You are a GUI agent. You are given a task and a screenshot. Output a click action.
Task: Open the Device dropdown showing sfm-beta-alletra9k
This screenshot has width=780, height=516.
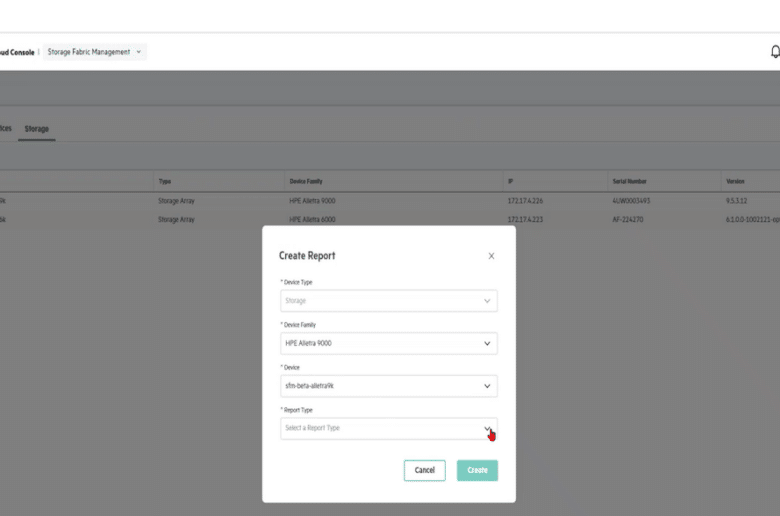click(x=389, y=386)
